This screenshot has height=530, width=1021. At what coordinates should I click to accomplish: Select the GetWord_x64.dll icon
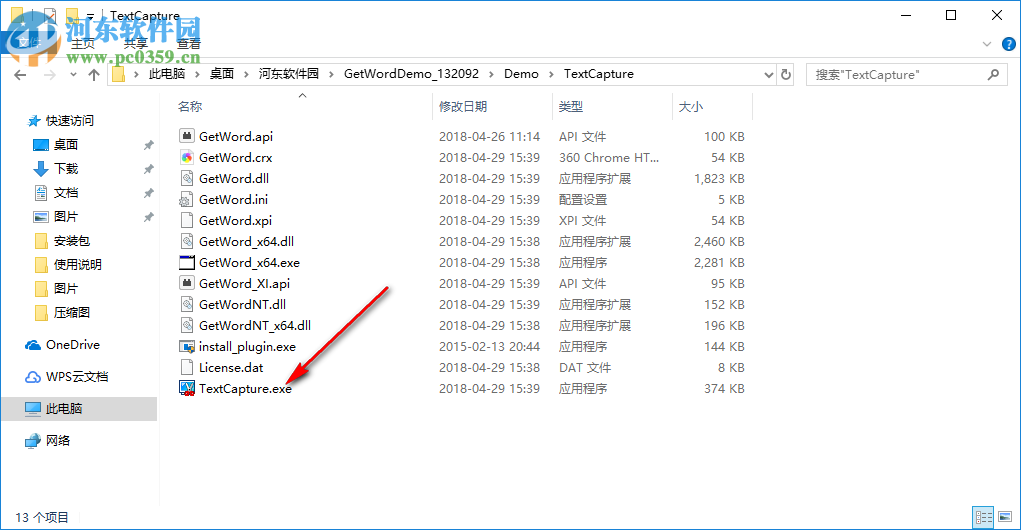[187, 241]
